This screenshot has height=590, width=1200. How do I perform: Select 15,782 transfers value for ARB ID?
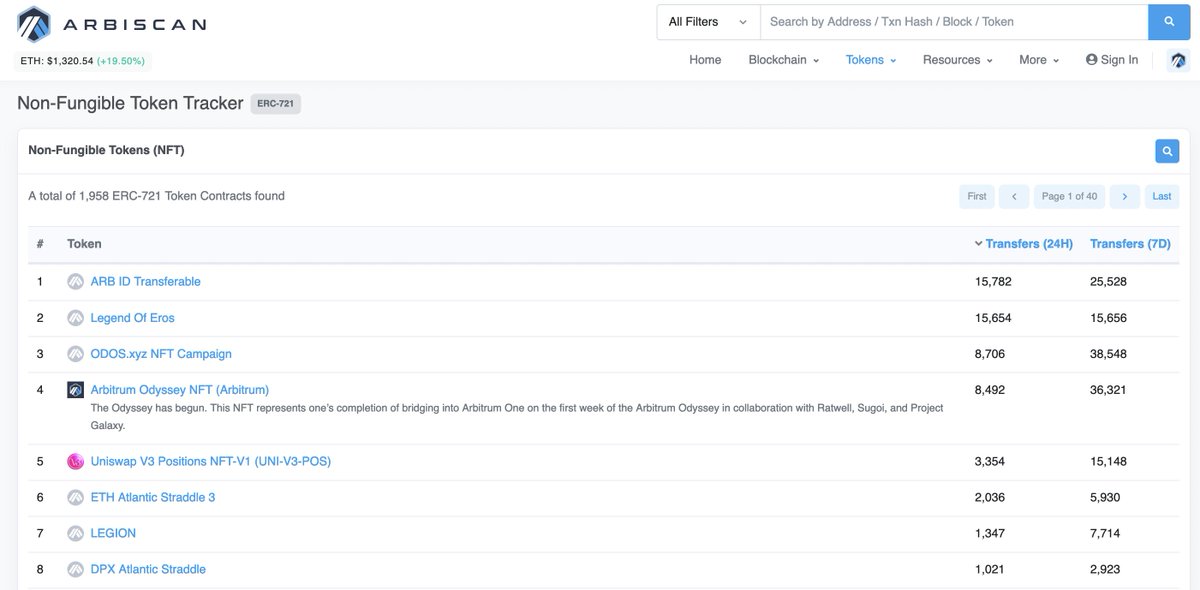pyautogui.click(x=993, y=282)
